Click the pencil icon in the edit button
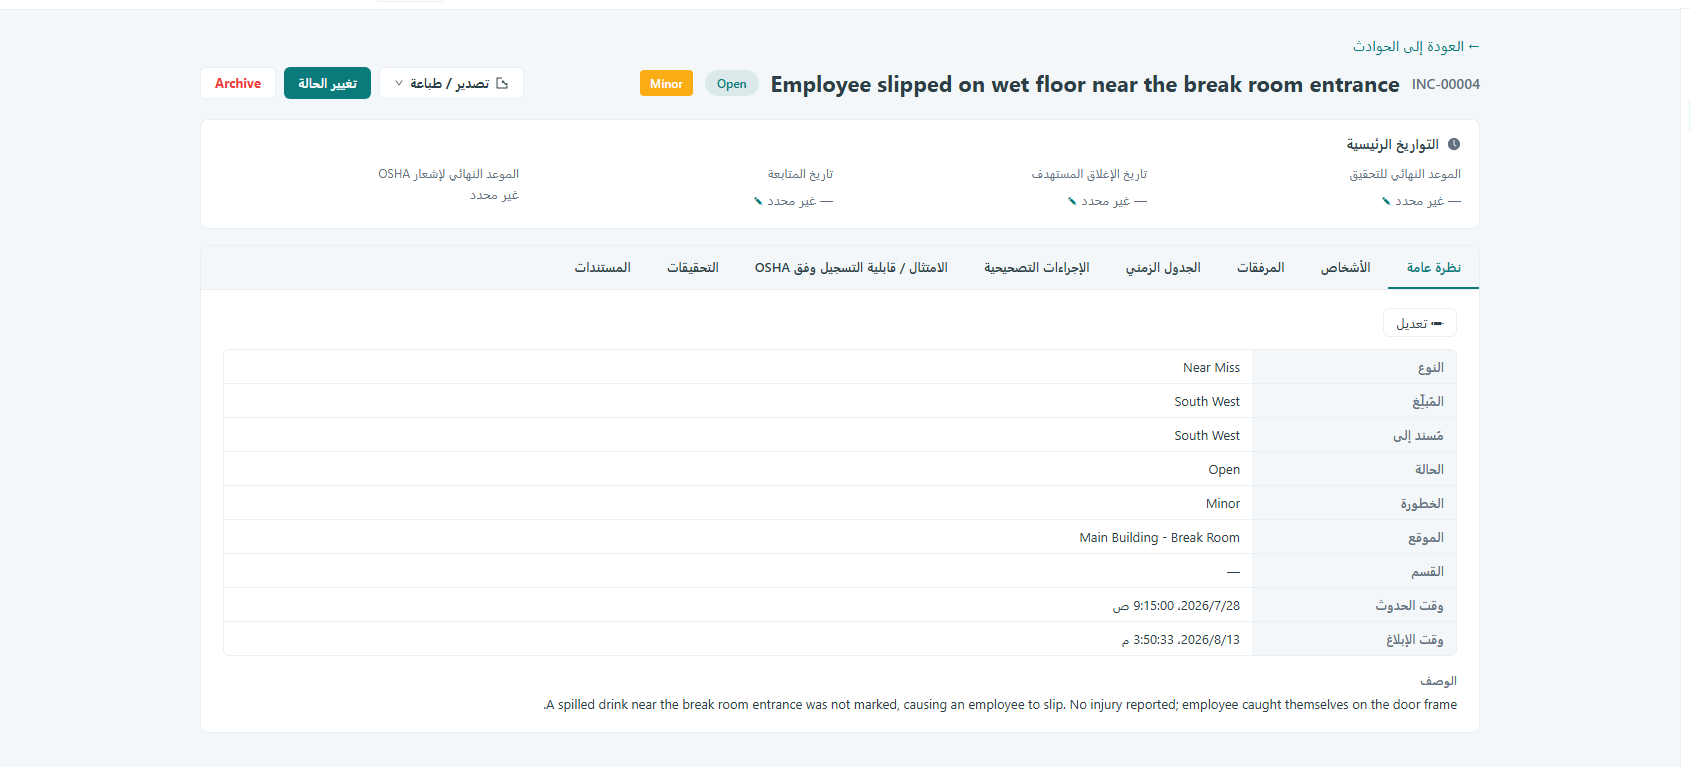The height and width of the screenshot is (767, 1690). [x=1437, y=323]
